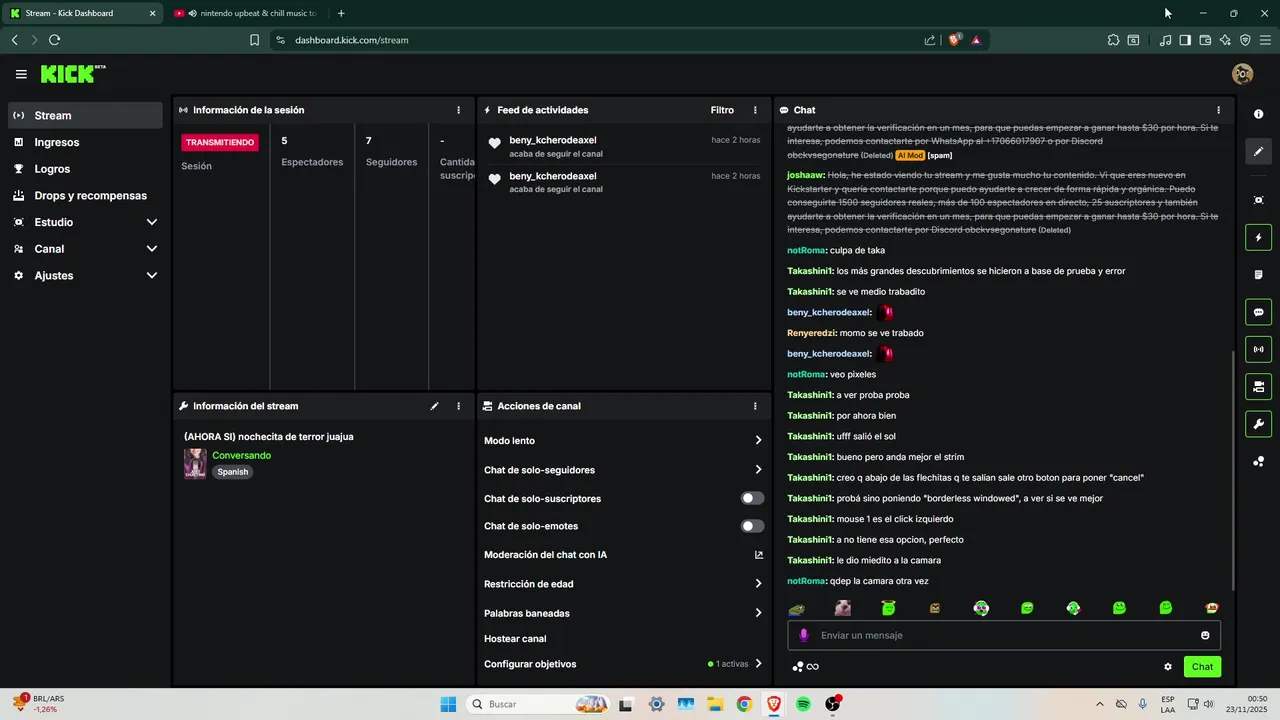Open Palabras baneadas settings

(x=624, y=613)
